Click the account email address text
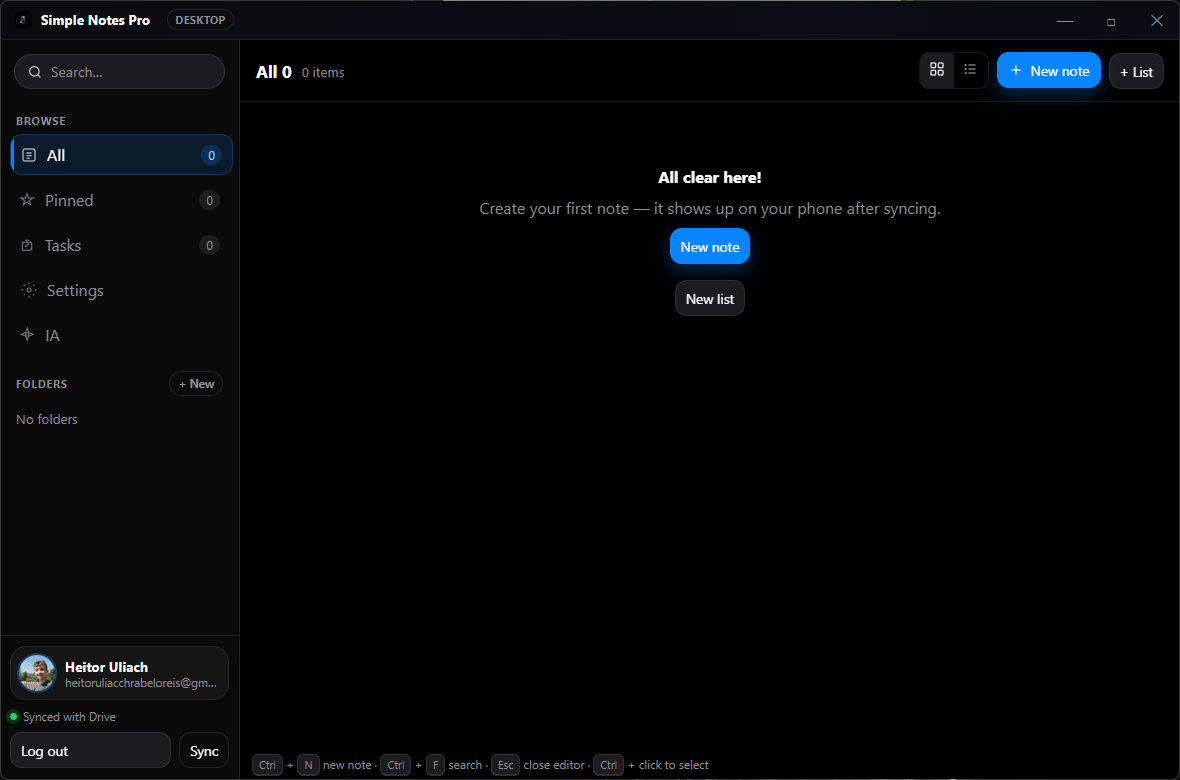The width and height of the screenshot is (1180, 780). 141,683
